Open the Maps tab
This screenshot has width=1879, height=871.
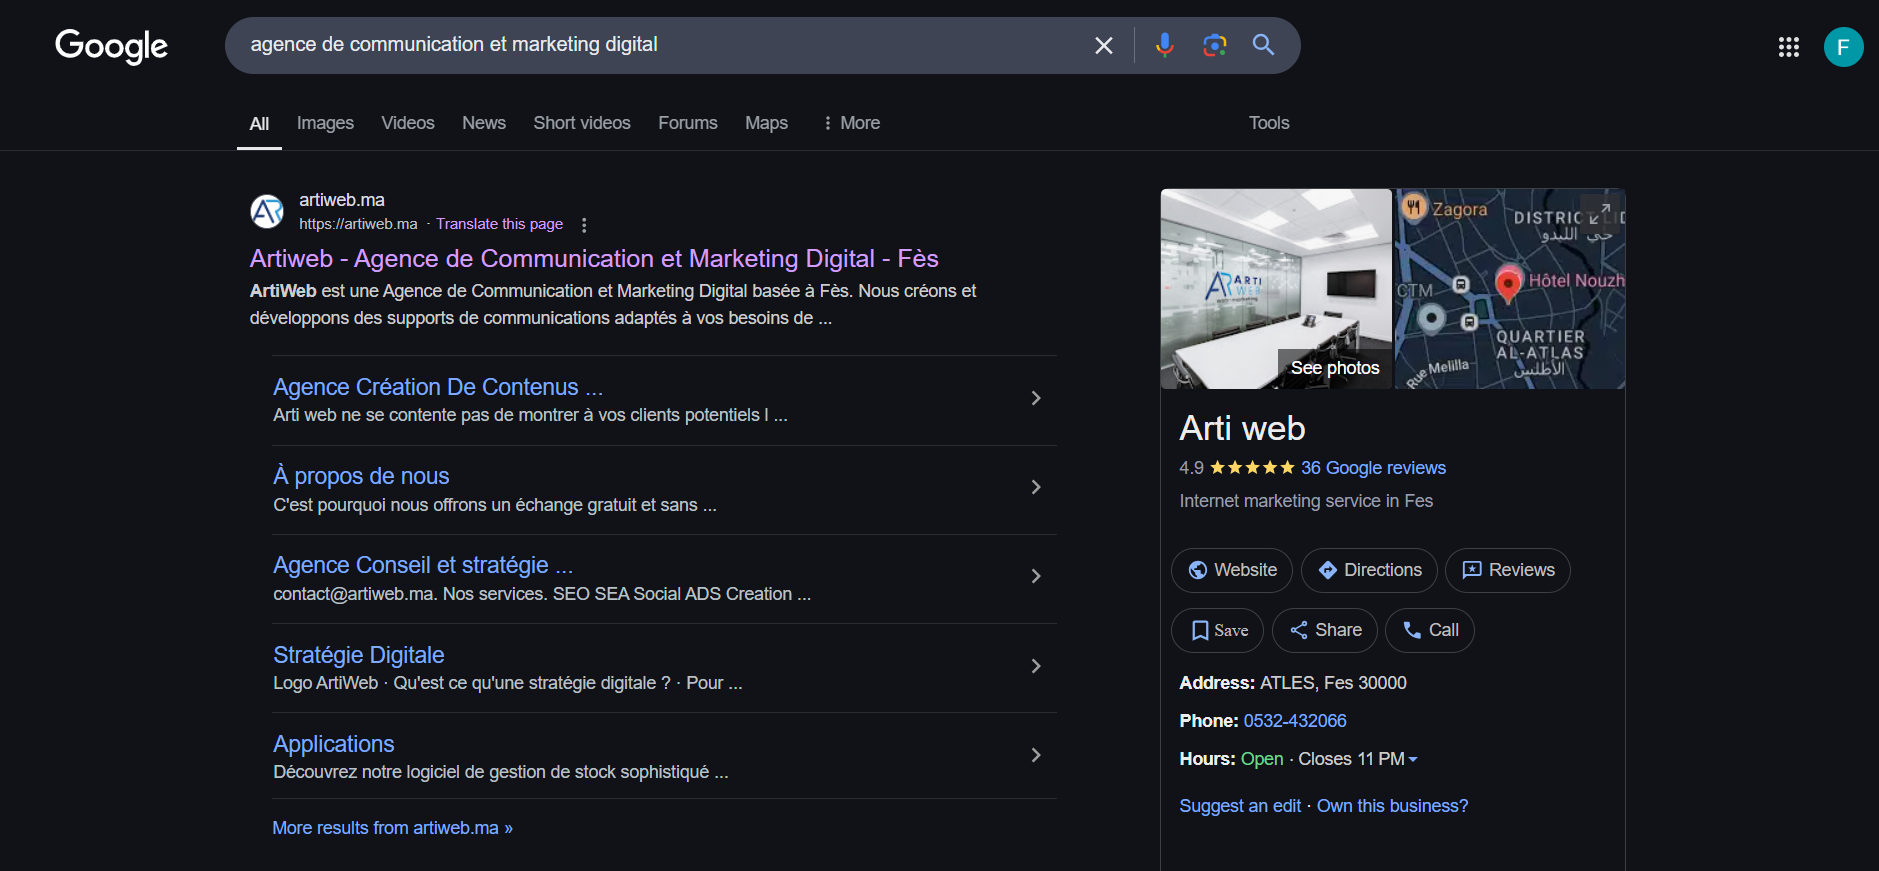766,123
